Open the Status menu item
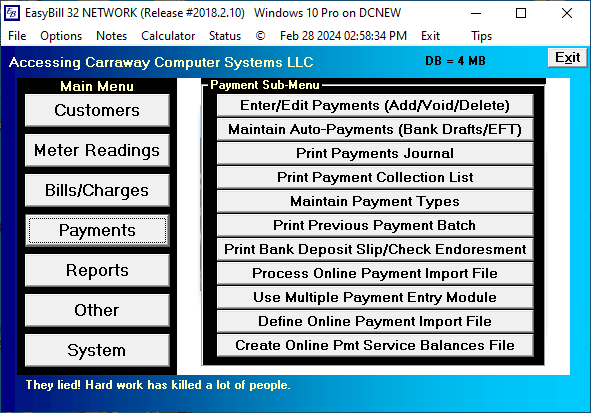Screen dimensions: 591x413 click(x=225, y=36)
